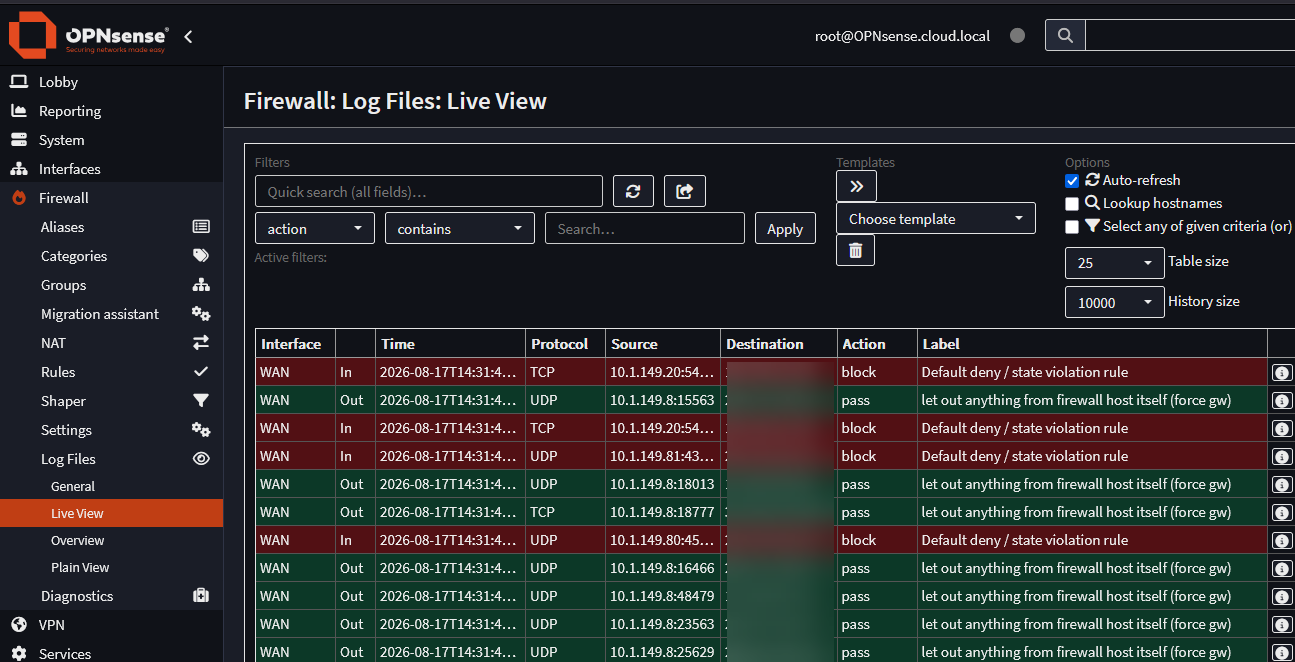Click the NAT exchange arrows icon
The width and height of the screenshot is (1295, 662).
[201, 343]
